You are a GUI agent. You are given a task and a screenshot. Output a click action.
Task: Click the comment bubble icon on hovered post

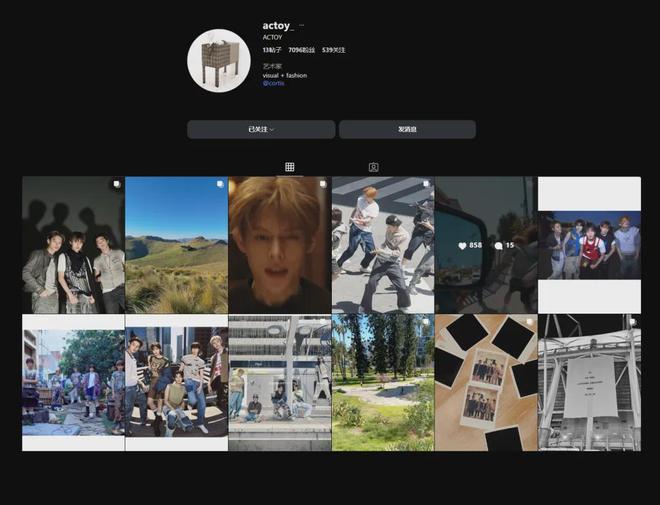click(498, 245)
